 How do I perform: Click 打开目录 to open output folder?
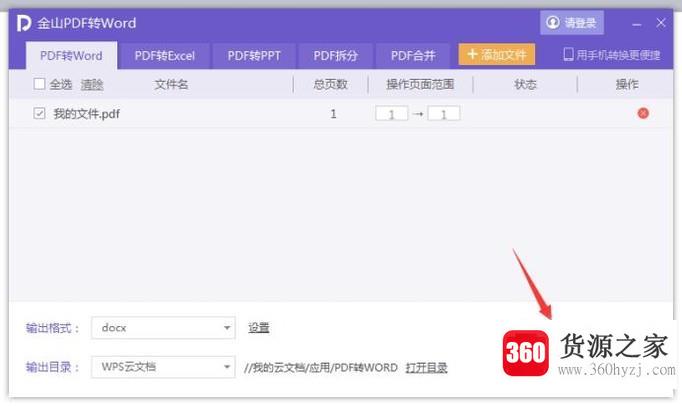tap(426, 368)
